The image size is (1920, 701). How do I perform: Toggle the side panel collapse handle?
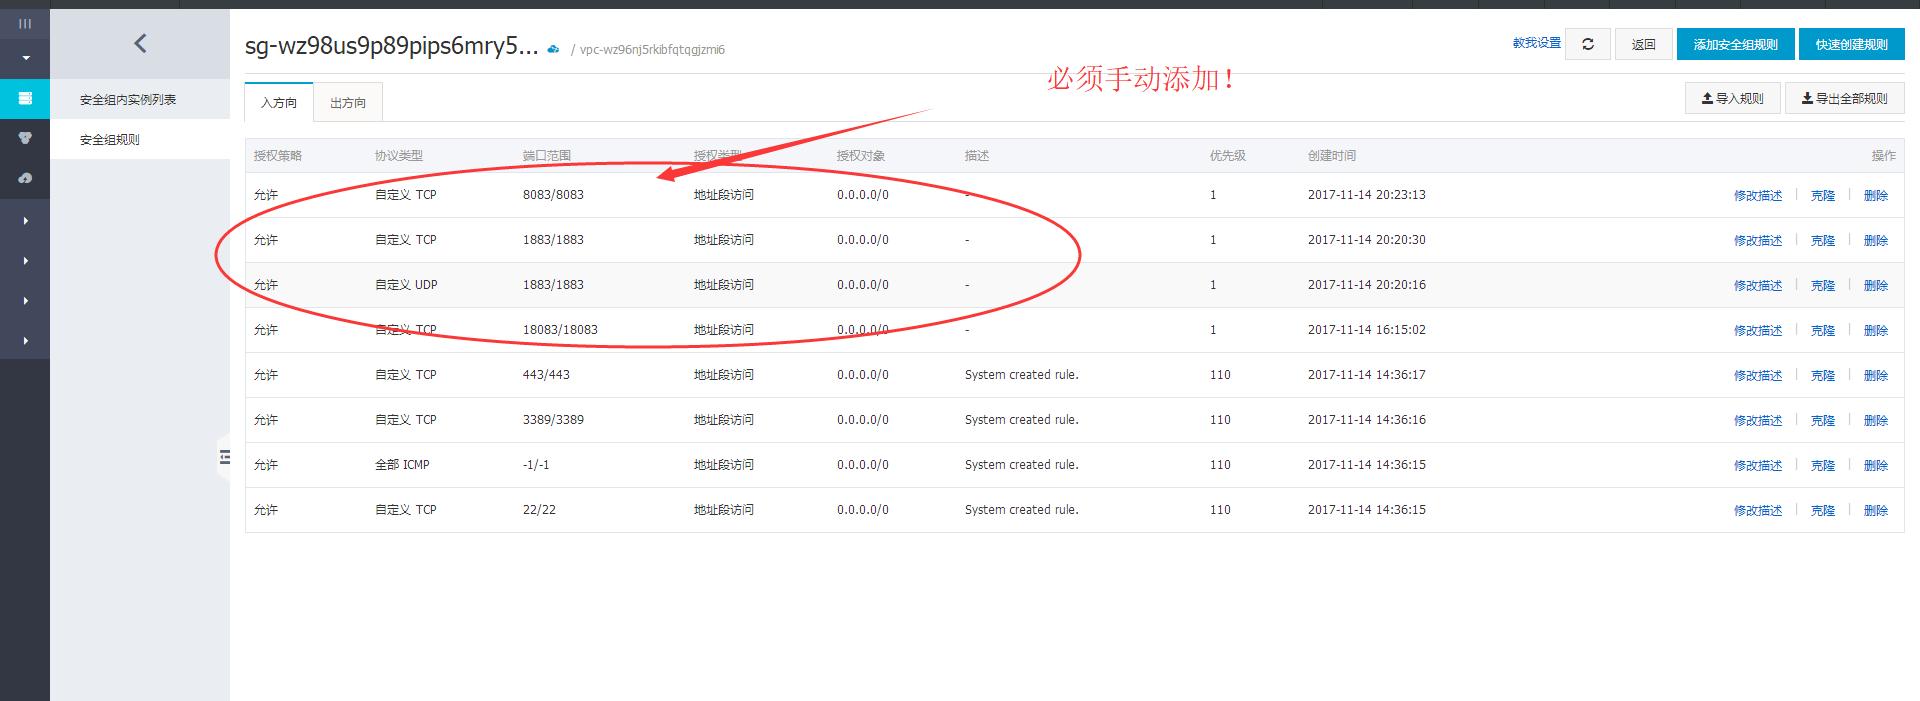point(224,457)
